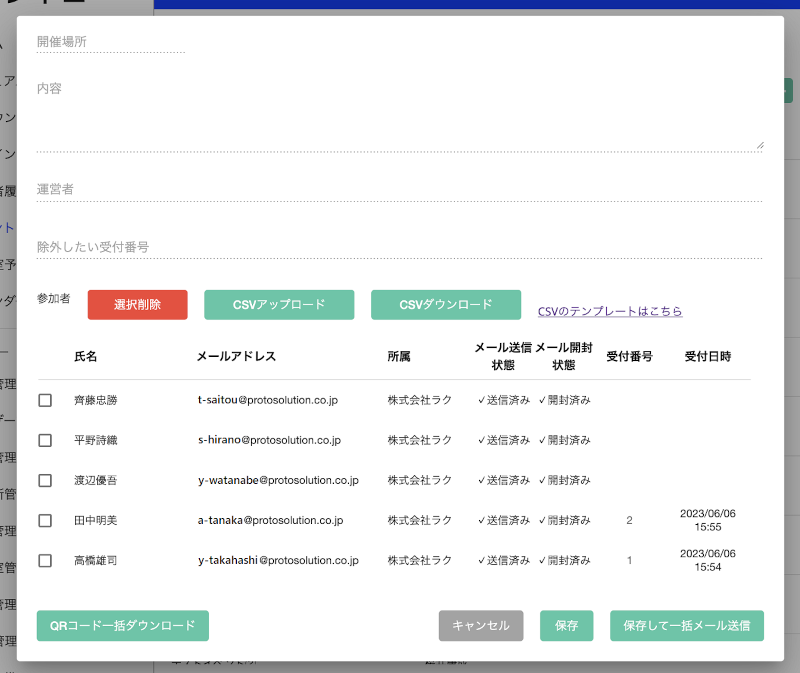Grab the 内容 textarea resize handle
800x673 pixels.
[760, 145]
